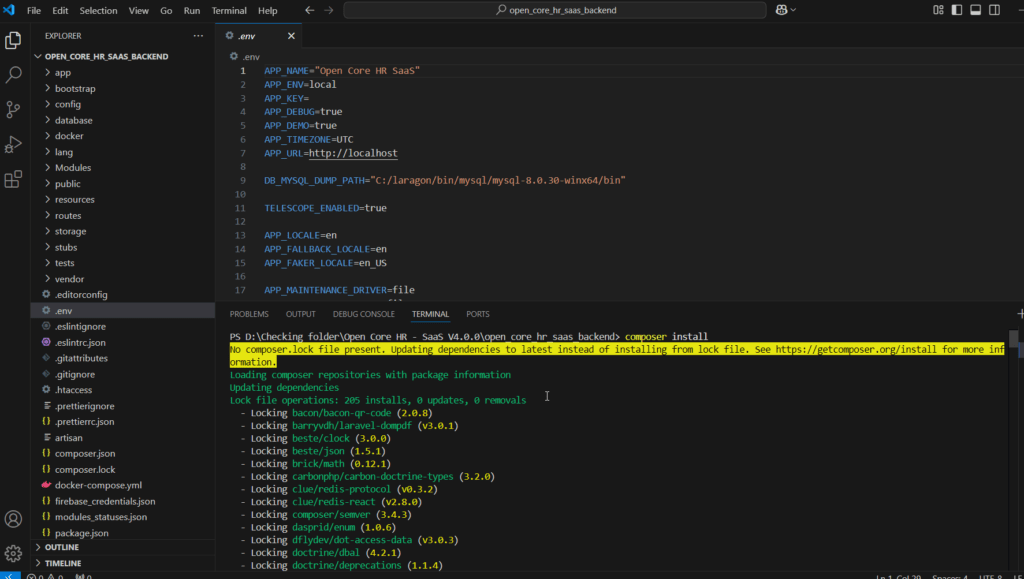Toggle secondary side bar visibility
1024x579 pixels.
(994, 10)
